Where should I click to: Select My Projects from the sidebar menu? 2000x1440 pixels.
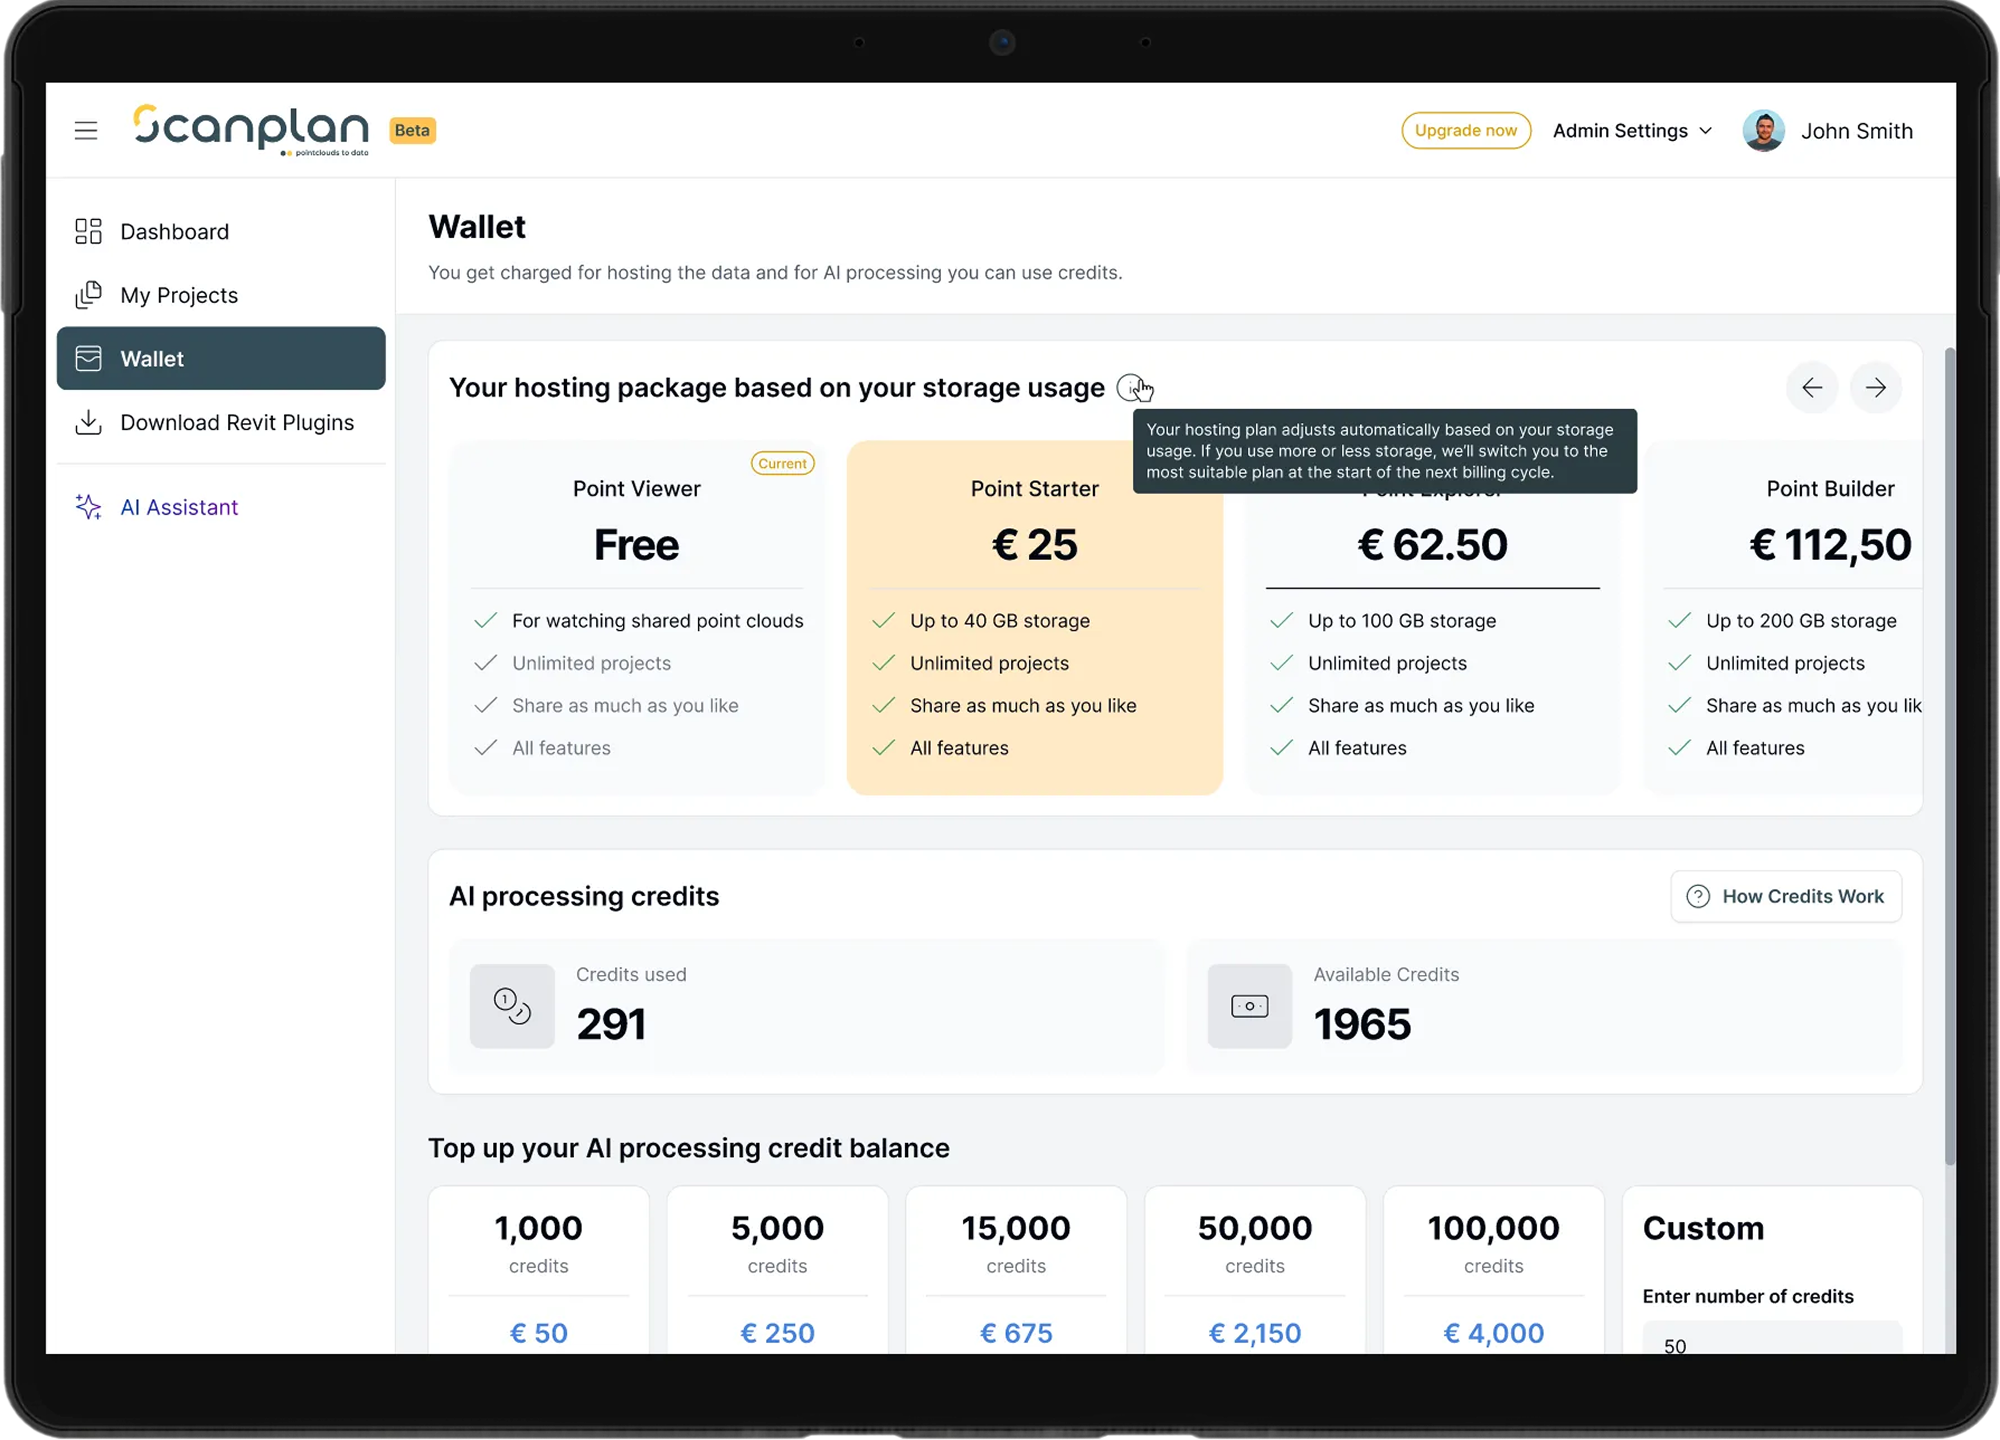pos(178,294)
